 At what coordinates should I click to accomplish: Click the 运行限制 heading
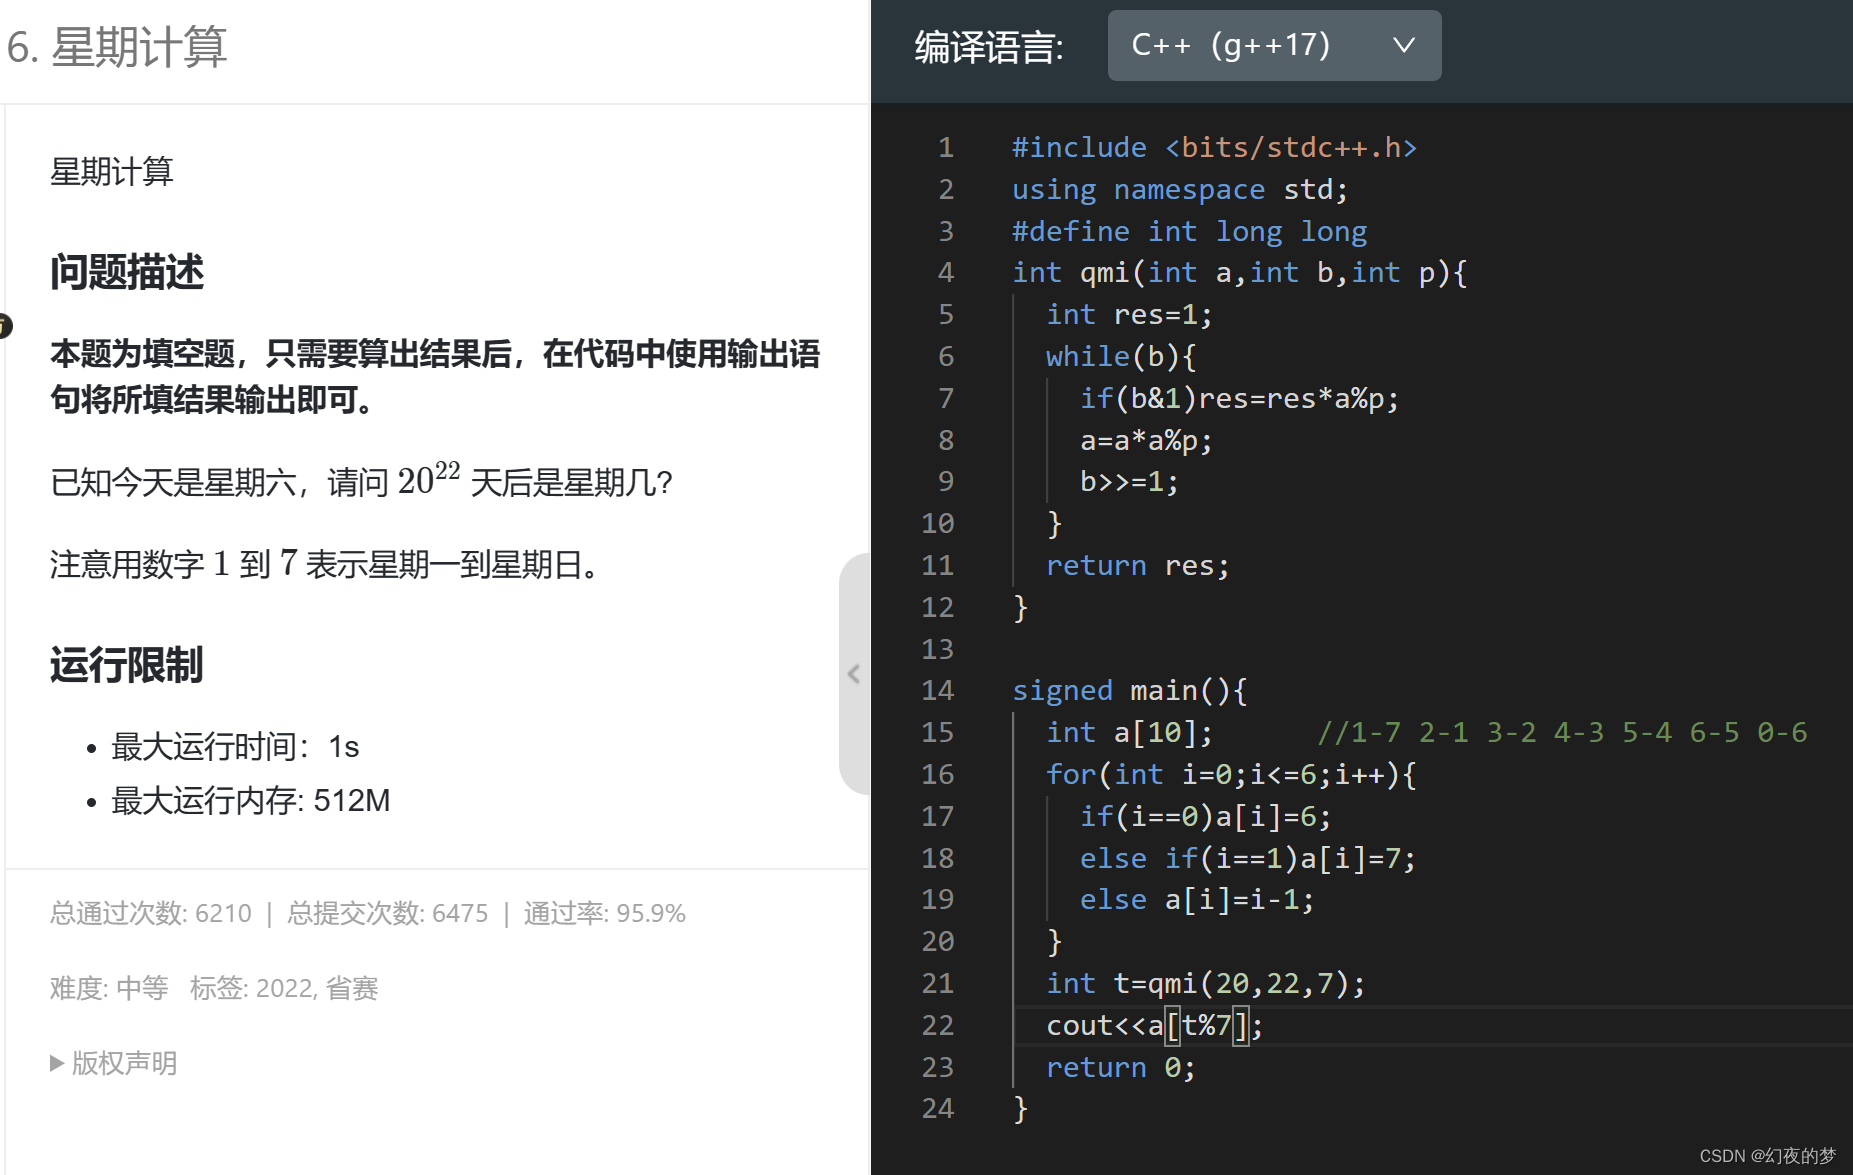[x=127, y=665]
